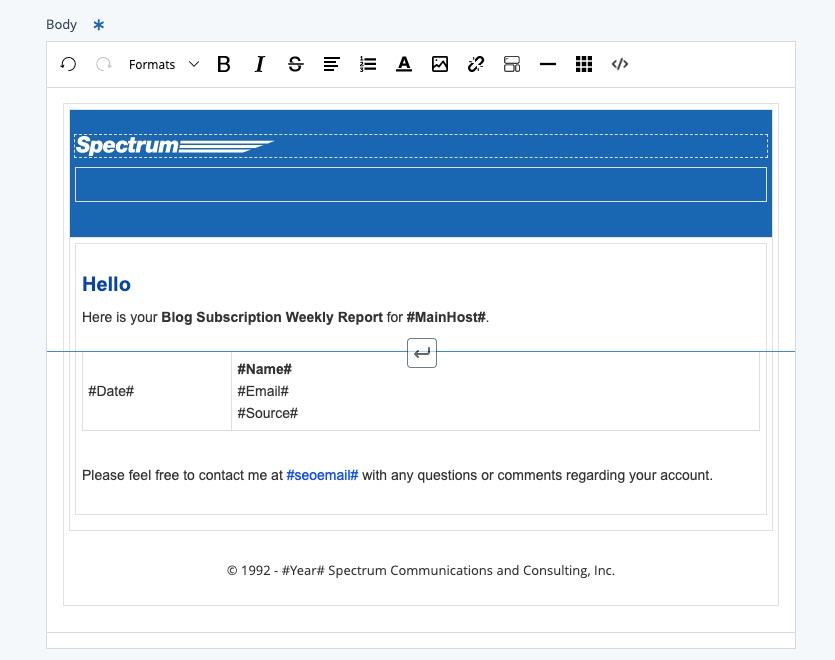835x660 pixels.
Task: Insert a numbered list
Action: click(x=368, y=64)
